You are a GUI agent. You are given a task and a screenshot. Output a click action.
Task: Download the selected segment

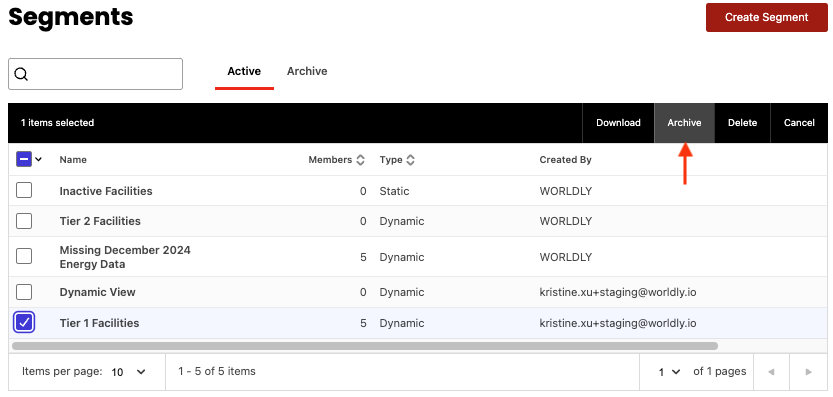tap(618, 123)
